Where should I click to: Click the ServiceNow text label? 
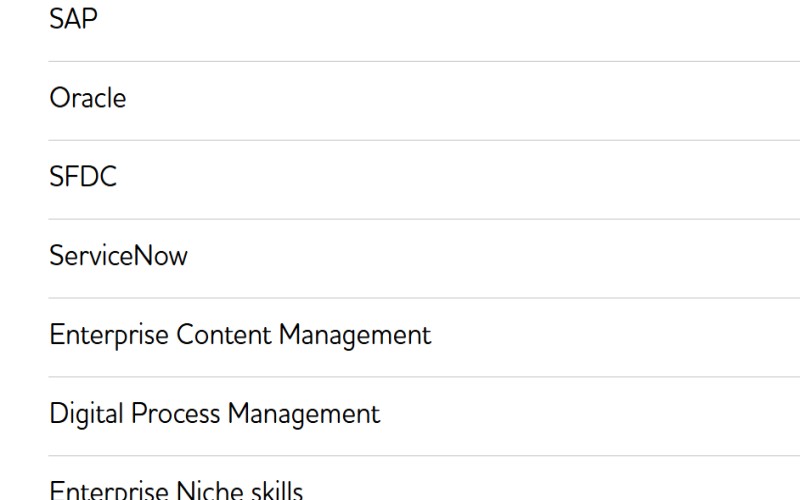pos(118,255)
